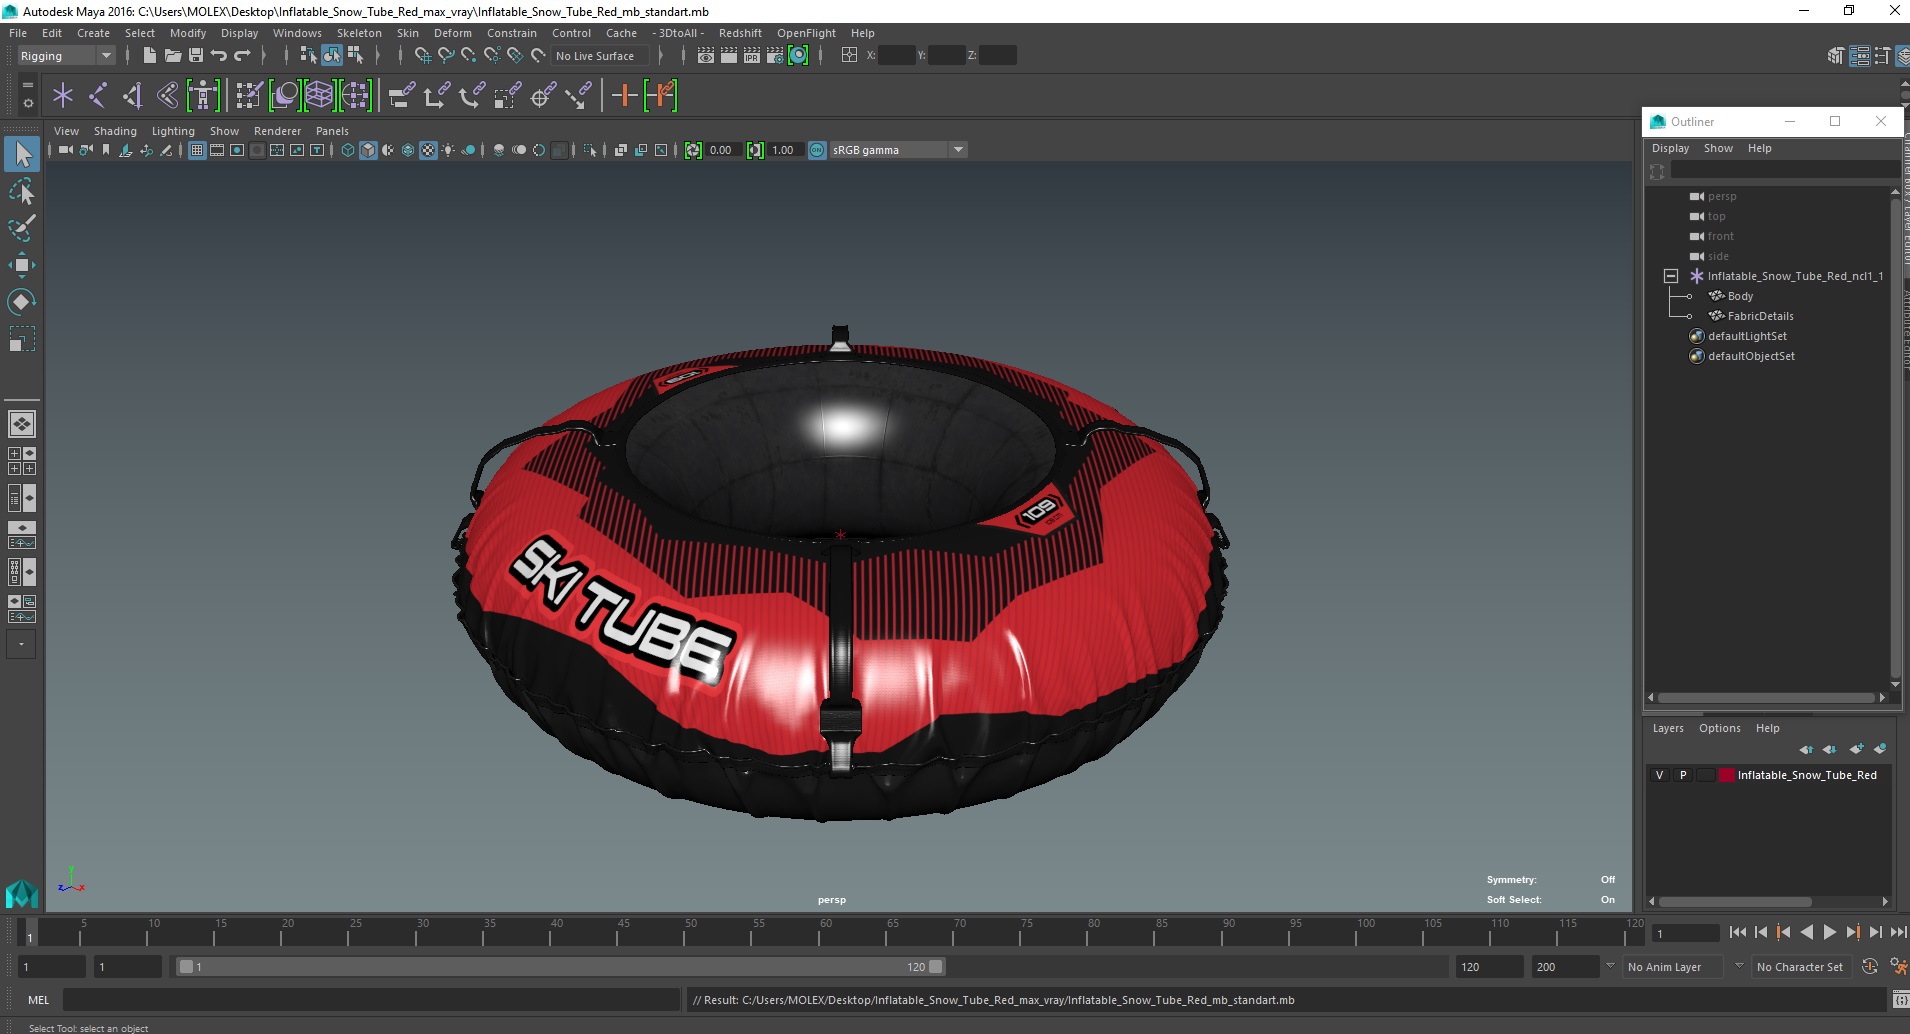Image resolution: width=1910 pixels, height=1034 pixels.
Task: Click the range slider end handle
Action: coord(936,967)
